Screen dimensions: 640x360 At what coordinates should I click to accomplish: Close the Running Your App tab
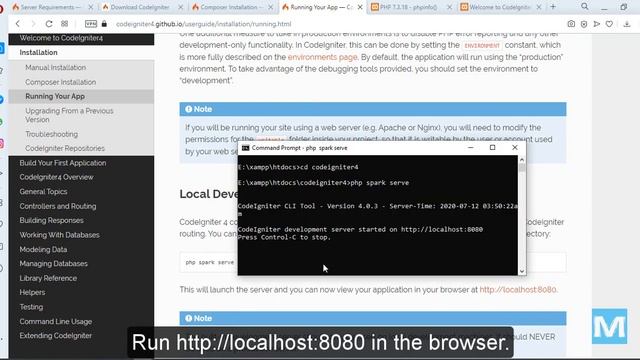coord(360,7)
